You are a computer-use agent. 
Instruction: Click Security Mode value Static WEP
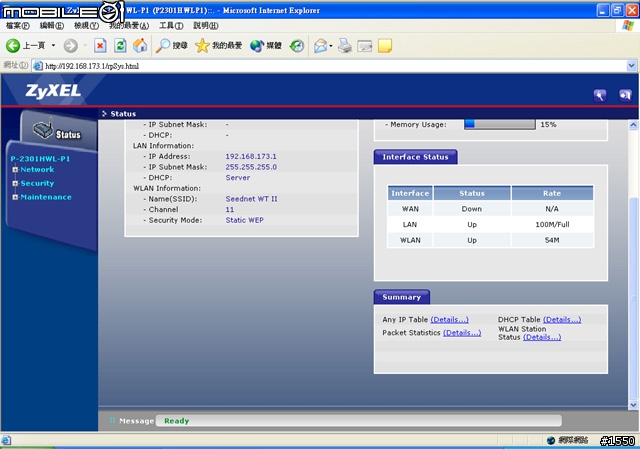[x=244, y=220]
